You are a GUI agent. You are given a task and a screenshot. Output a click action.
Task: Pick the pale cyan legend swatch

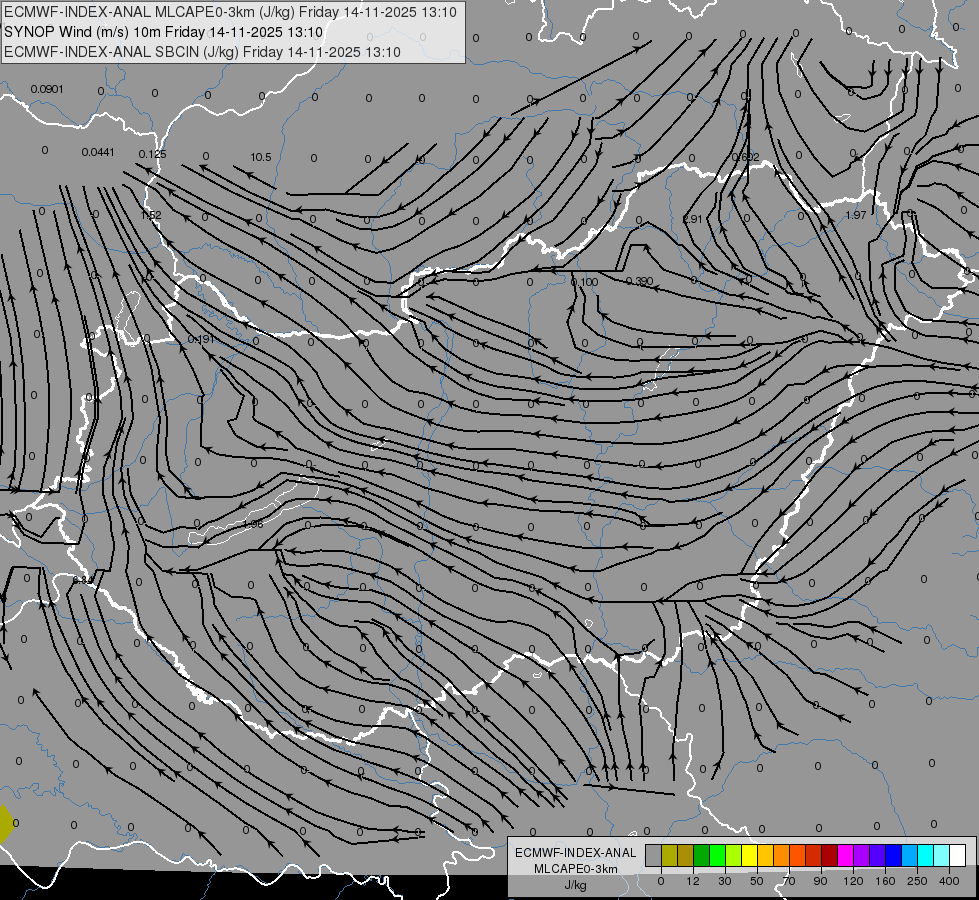point(942,855)
